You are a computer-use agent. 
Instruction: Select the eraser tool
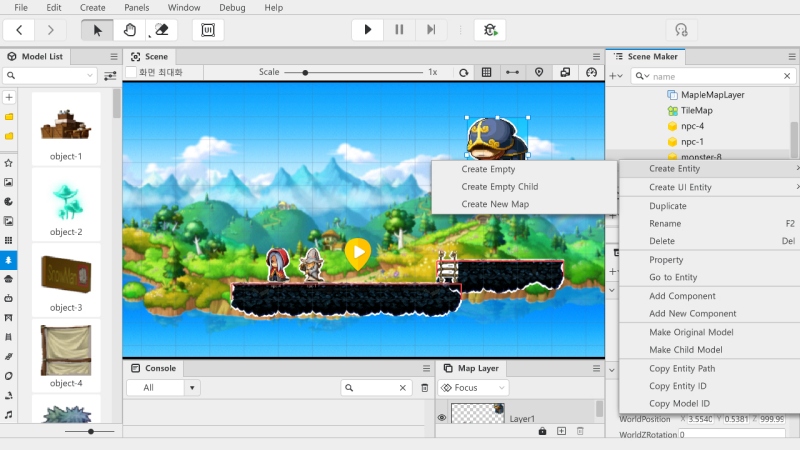(163, 30)
